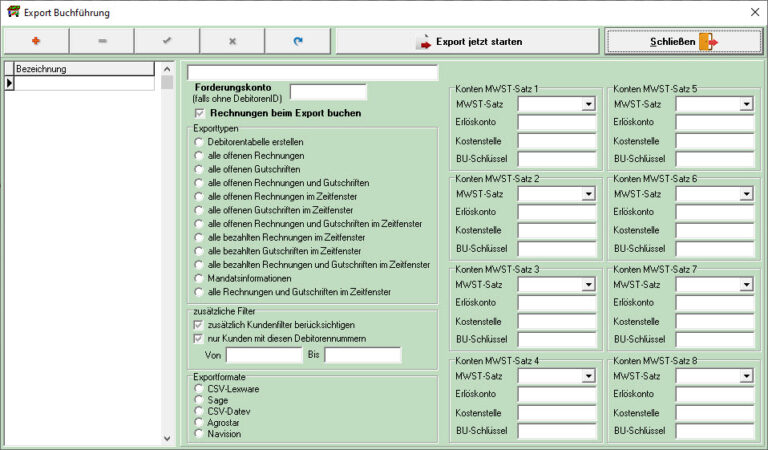Confirm the changes with the checkmark icon
Viewport: 768px width, 450px height.
click(x=167, y=41)
